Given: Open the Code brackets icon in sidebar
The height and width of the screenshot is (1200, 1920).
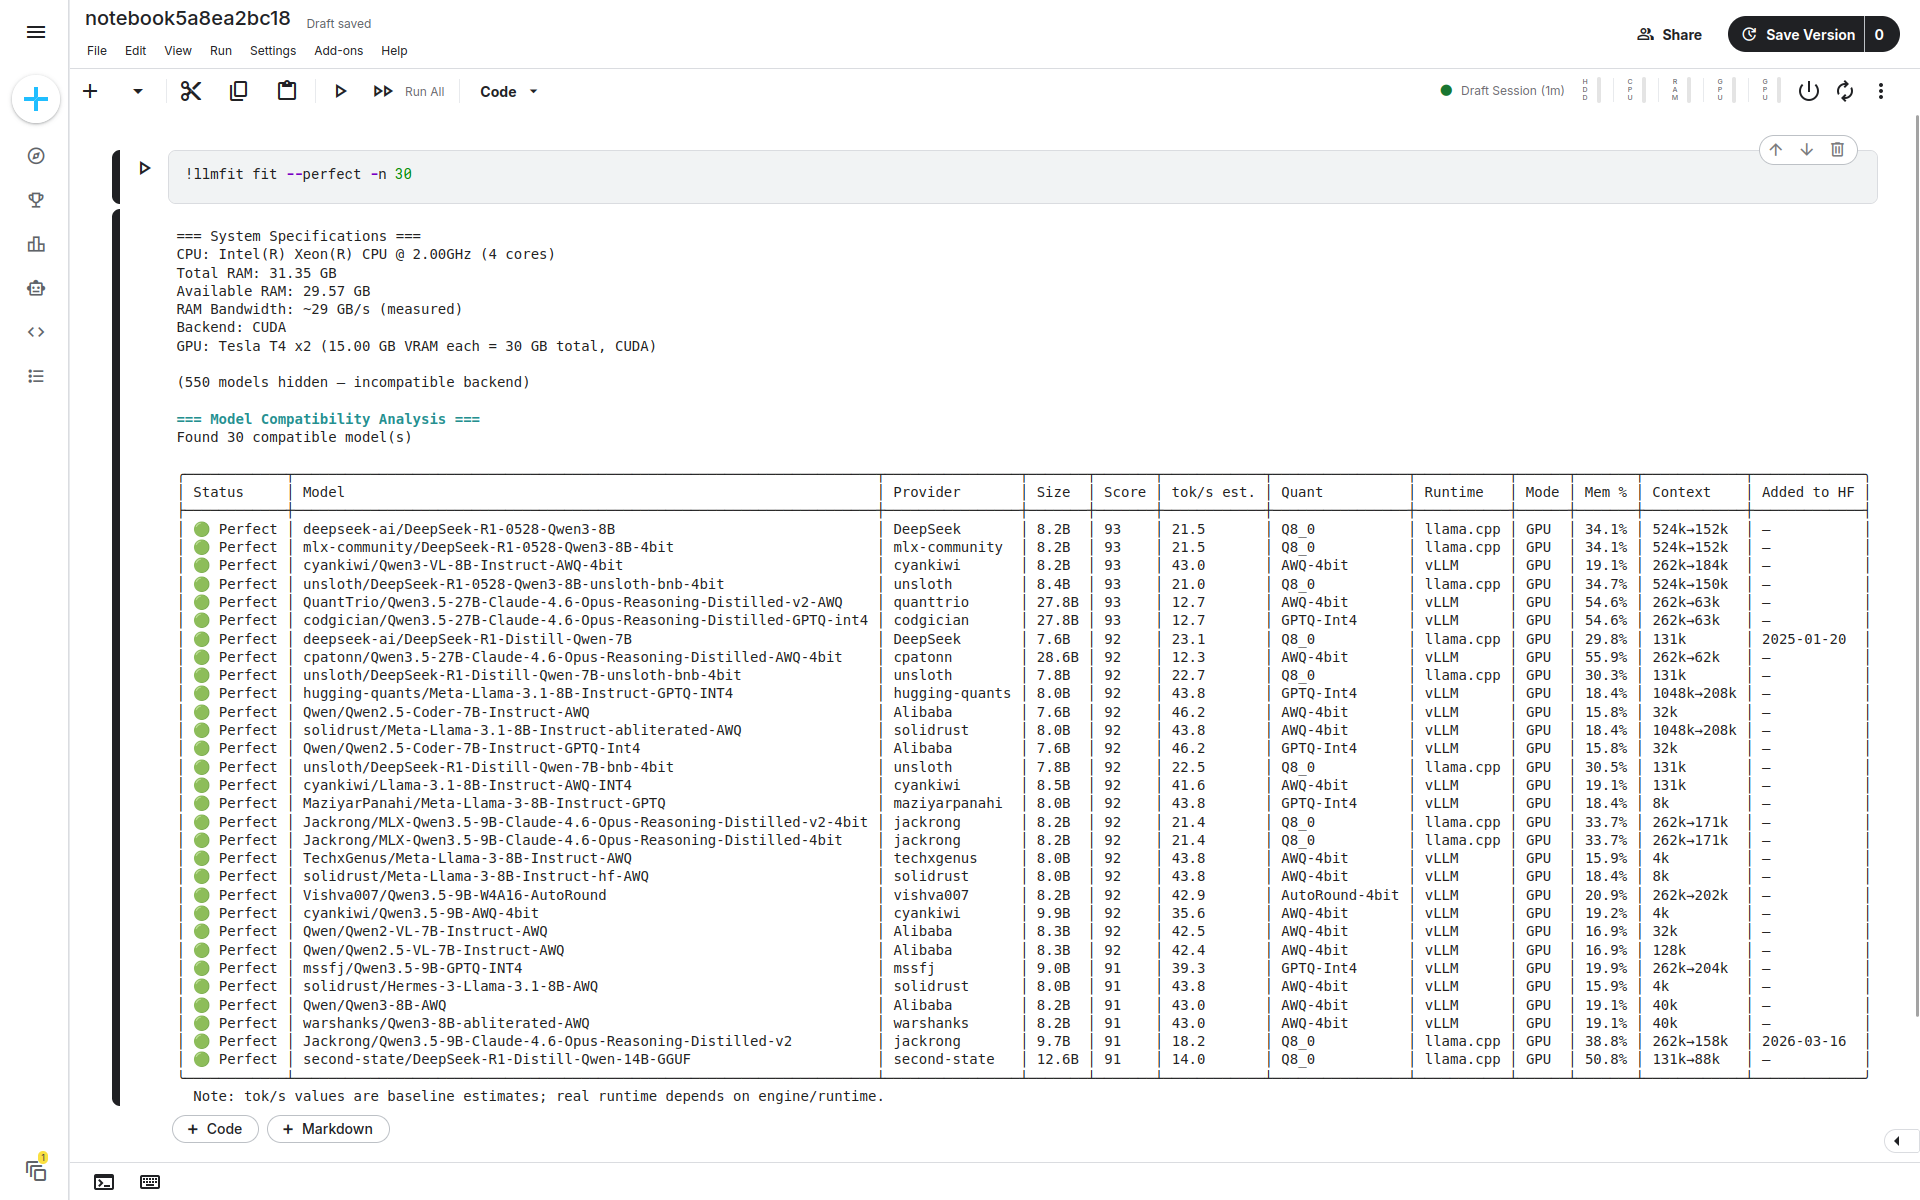Looking at the screenshot, I should click(x=36, y=332).
